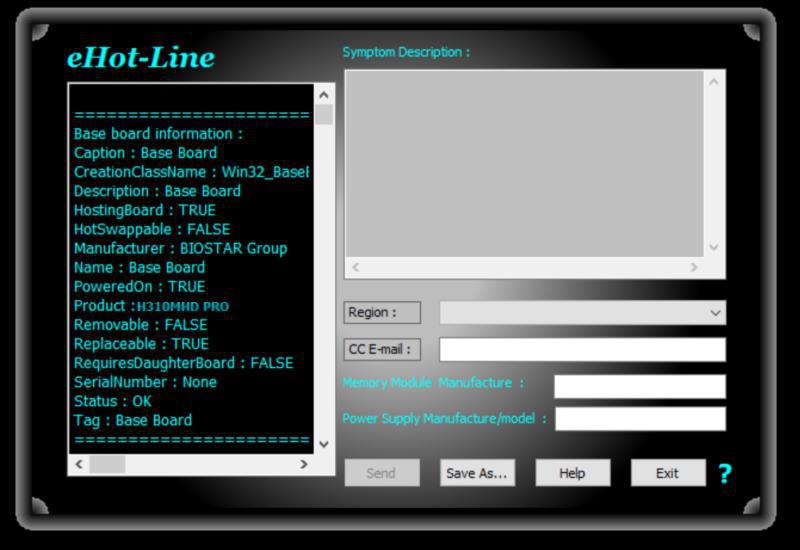
Task: Click the Send button
Action: pyautogui.click(x=382, y=473)
